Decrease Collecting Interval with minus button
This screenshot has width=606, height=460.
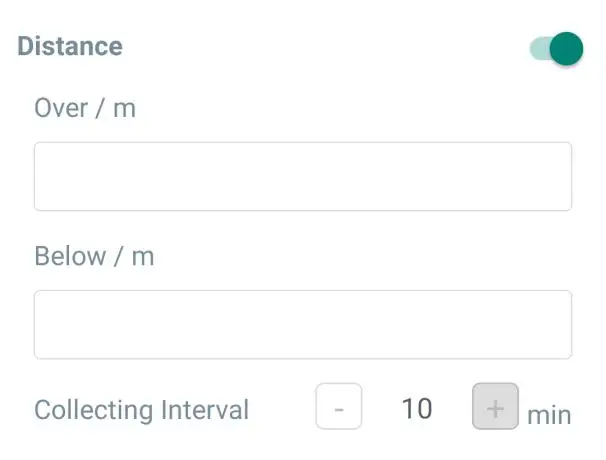[339, 408]
